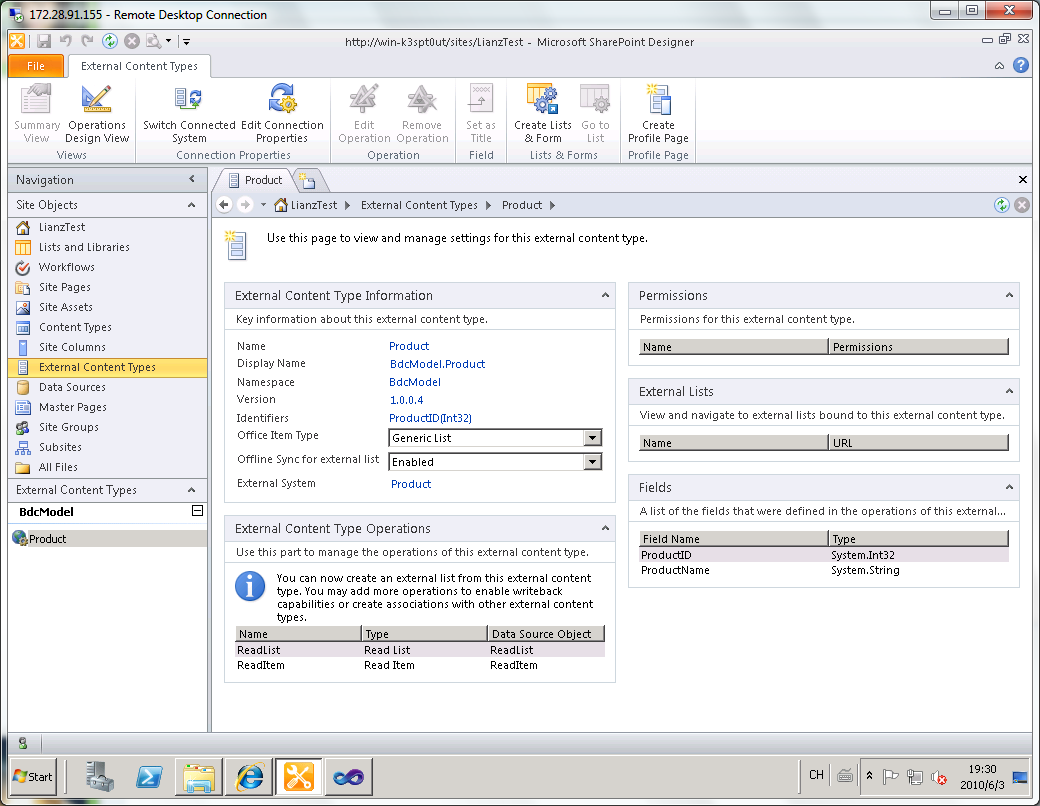Screen dimensions: 1040x806
Task: Click External Content Types in breadcrumb
Action: point(419,205)
